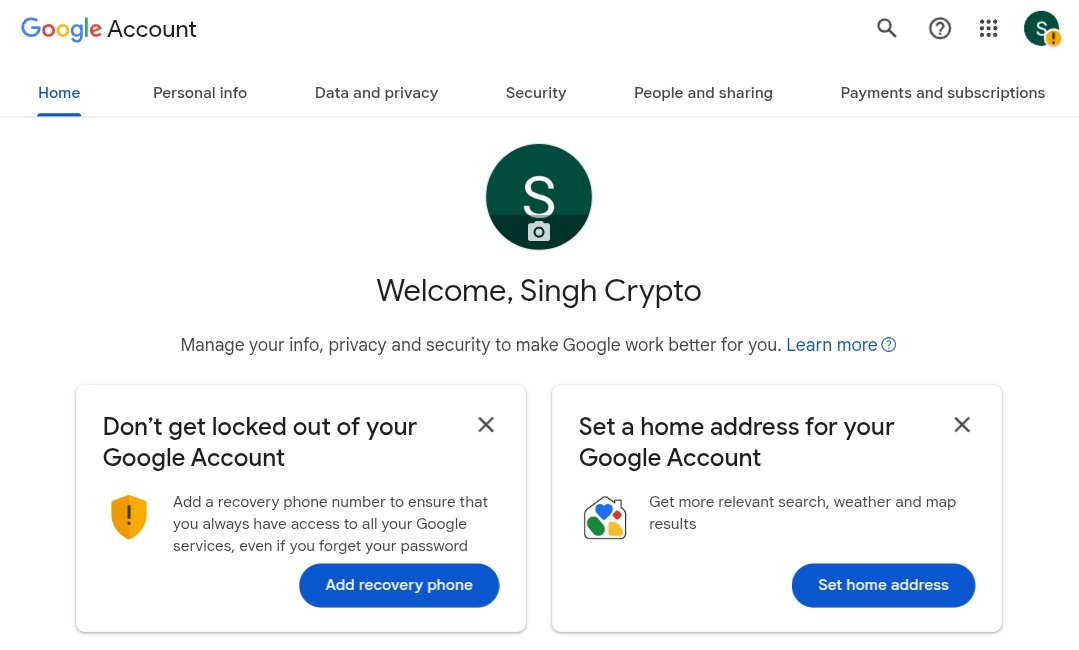Open the account avatar in header
The image size is (1079, 650).
[1041, 28]
